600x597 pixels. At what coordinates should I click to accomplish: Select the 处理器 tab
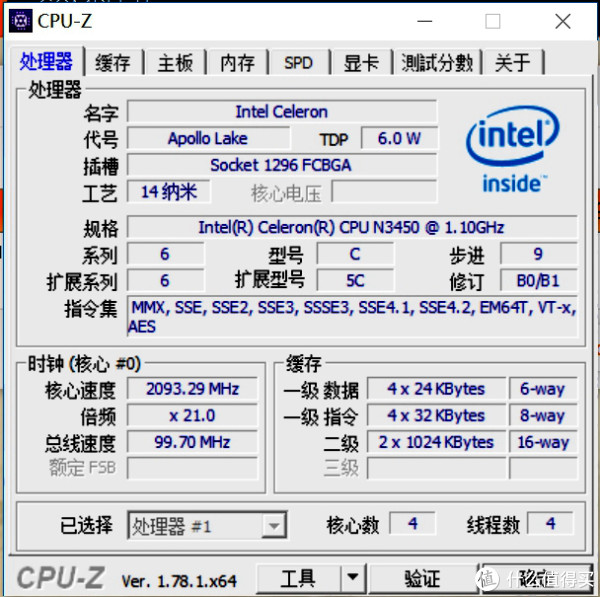[x=46, y=61]
